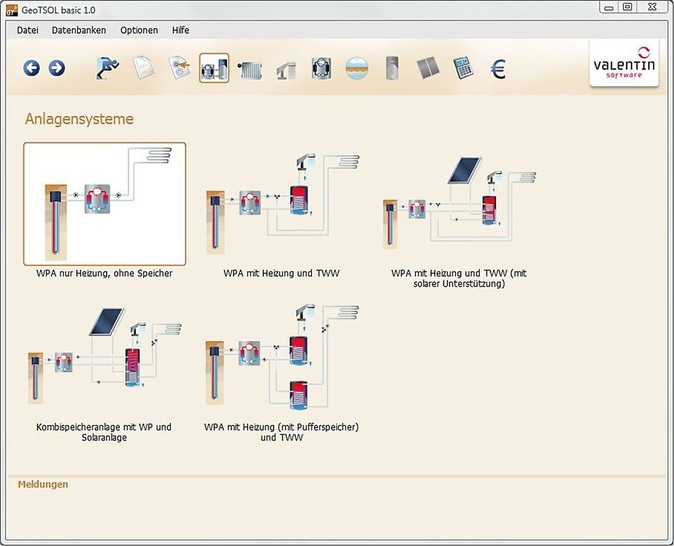Screen dimensions: 674x546
Task: Open the storage tank toolbar icon
Action: point(392,68)
